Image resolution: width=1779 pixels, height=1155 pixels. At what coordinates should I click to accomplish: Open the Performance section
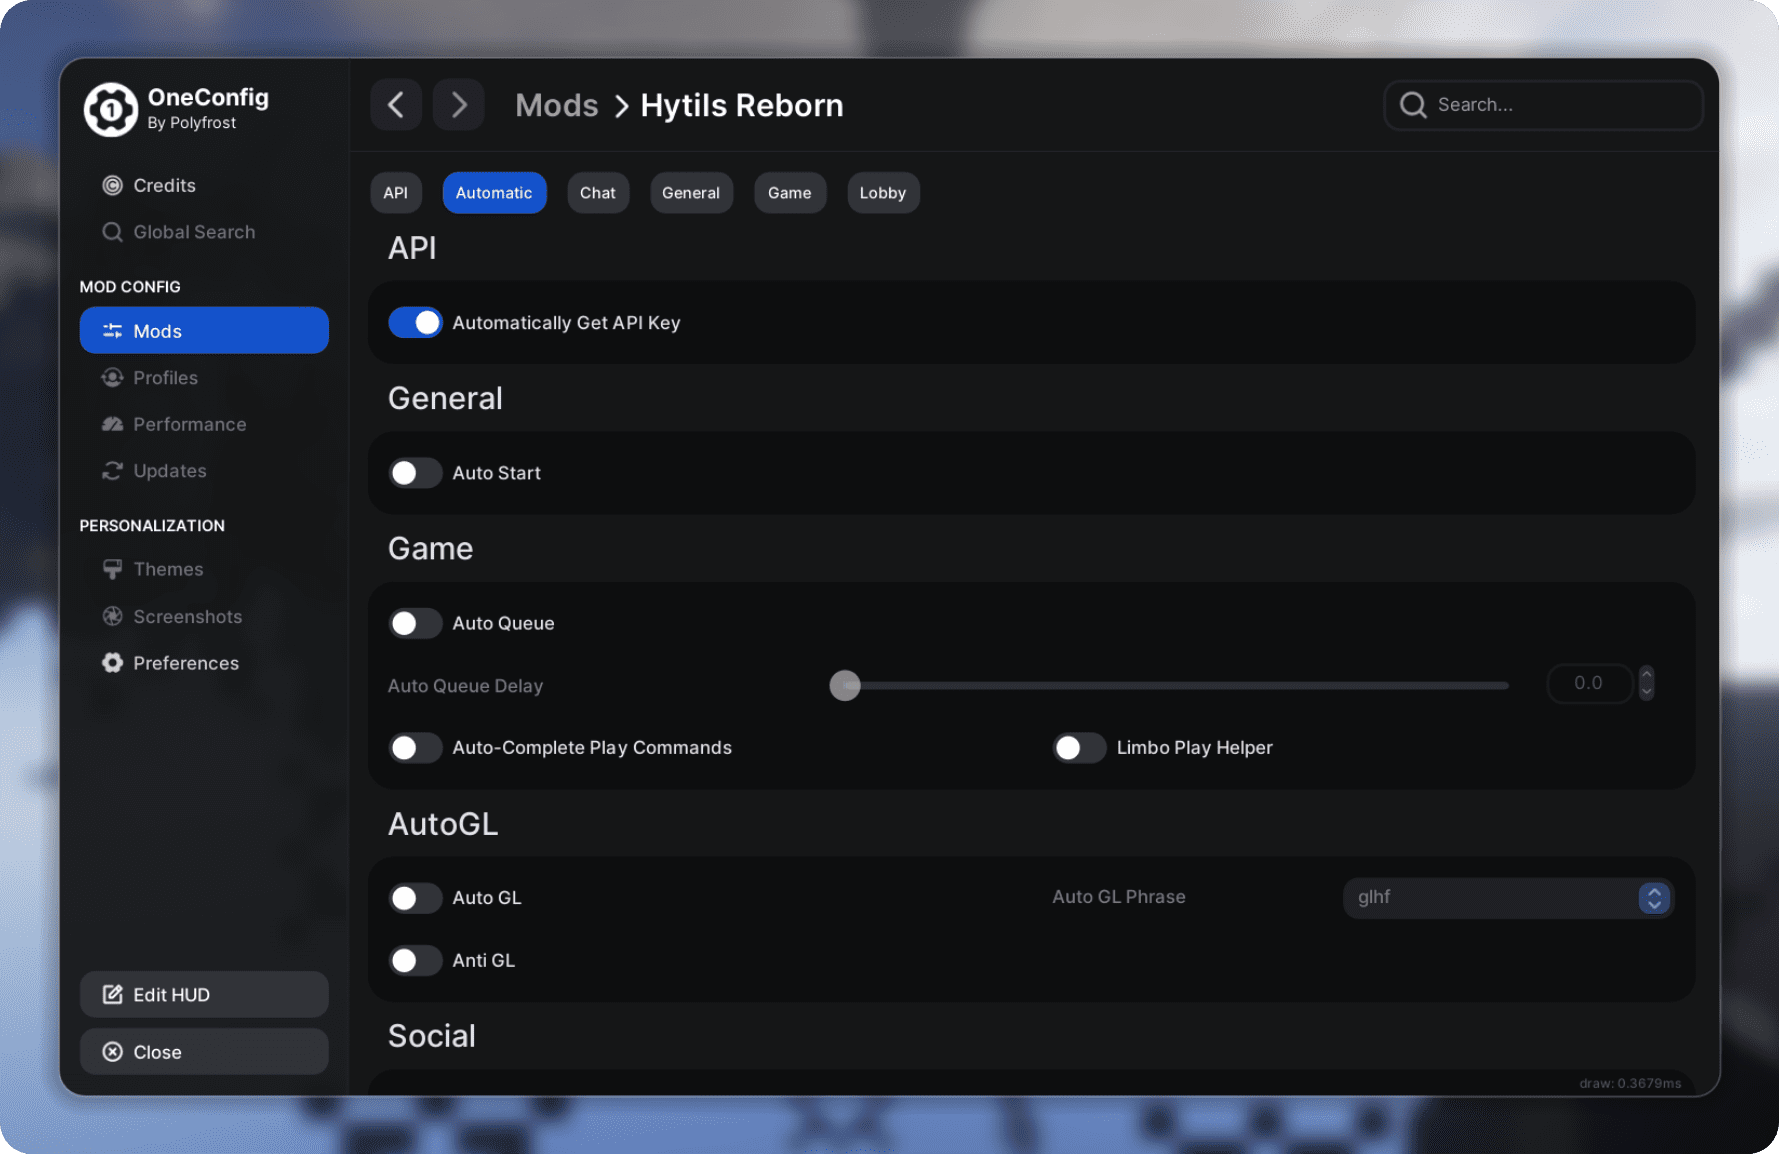point(189,424)
